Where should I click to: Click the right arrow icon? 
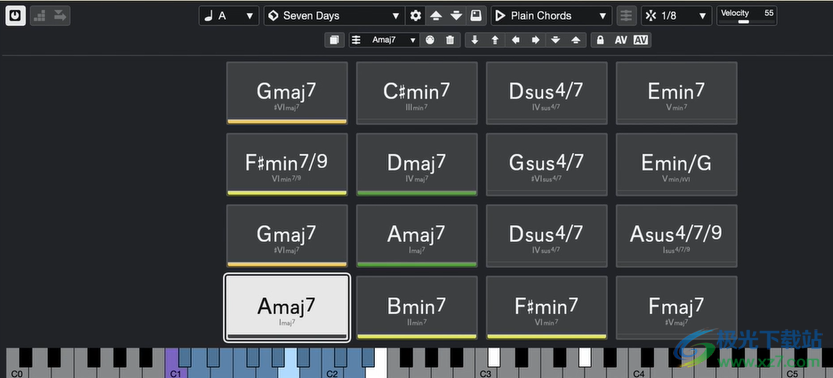coord(536,40)
